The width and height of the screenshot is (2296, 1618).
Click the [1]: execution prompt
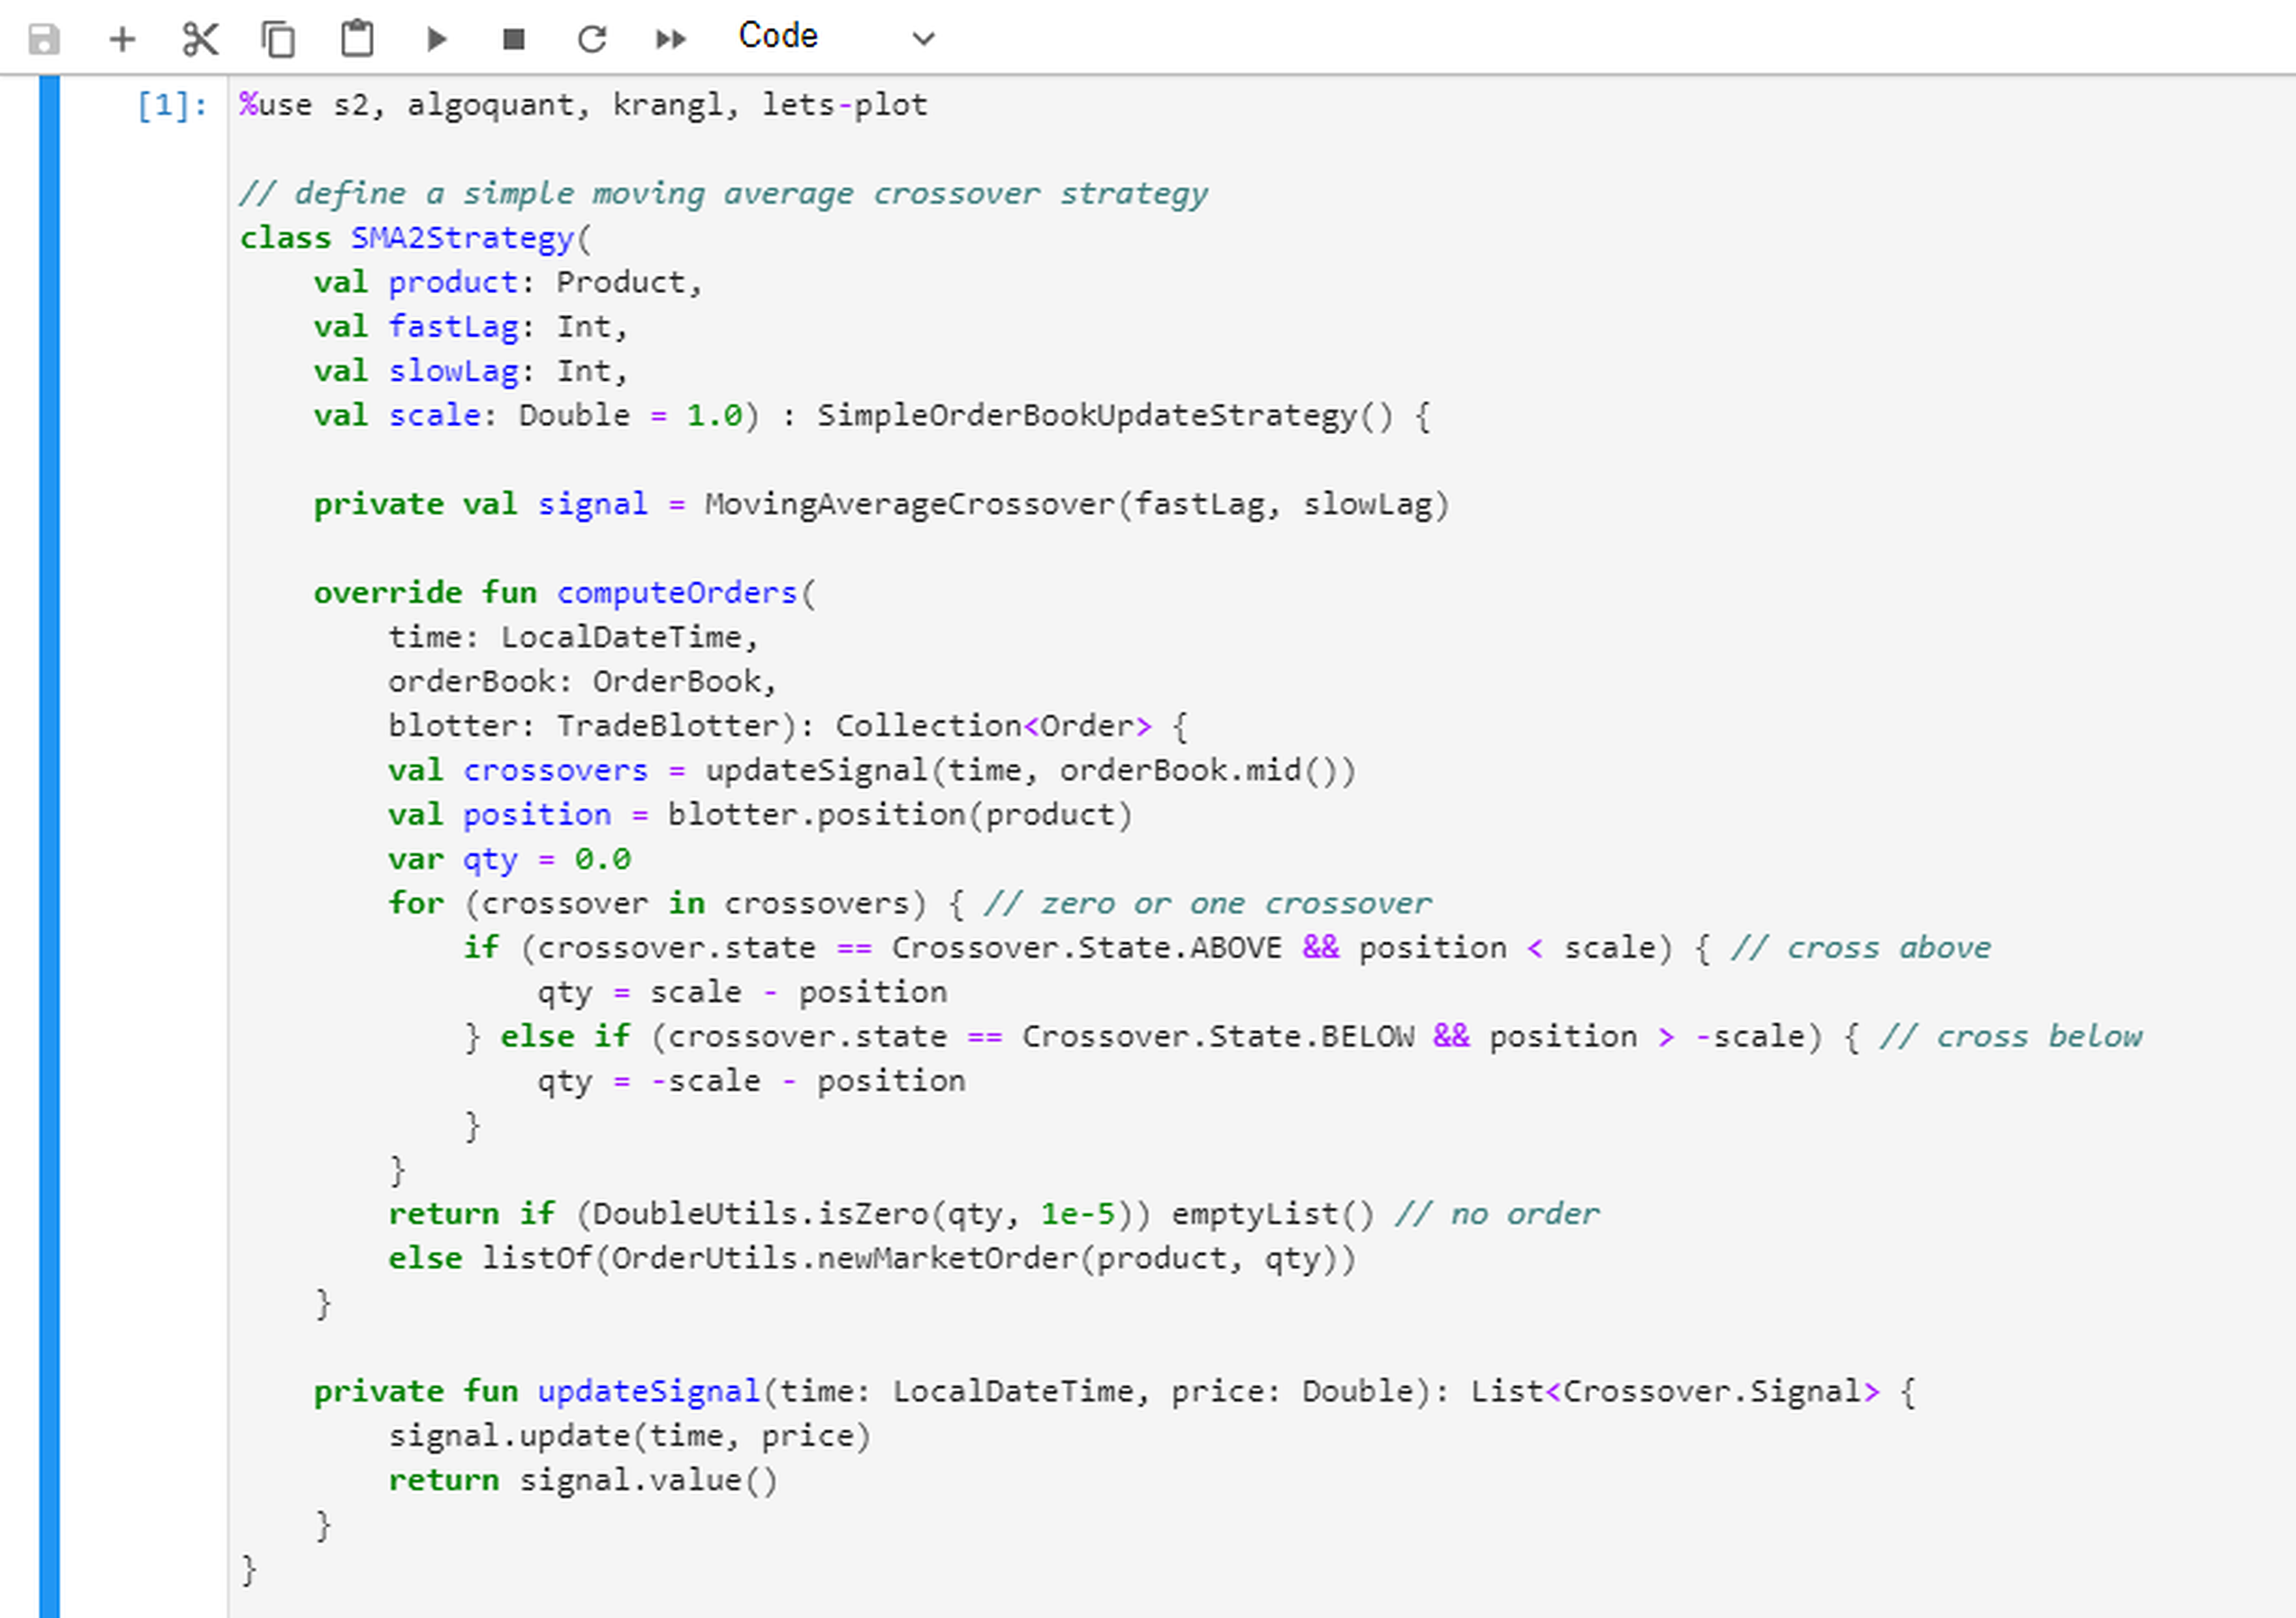pyautogui.click(x=173, y=105)
